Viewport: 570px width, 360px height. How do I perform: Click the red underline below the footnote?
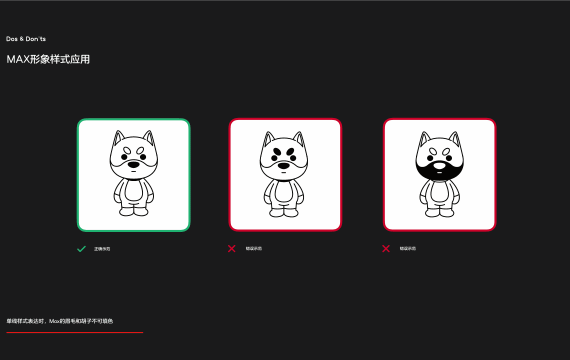[75, 332]
